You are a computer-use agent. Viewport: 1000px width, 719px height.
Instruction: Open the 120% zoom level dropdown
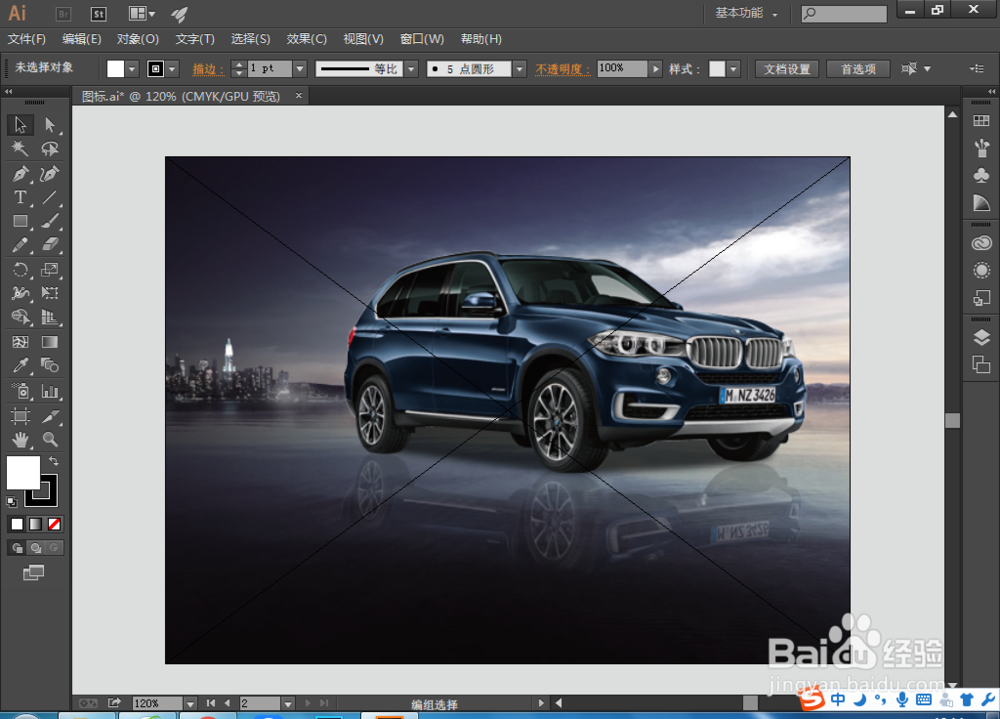[x=191, y=703]
